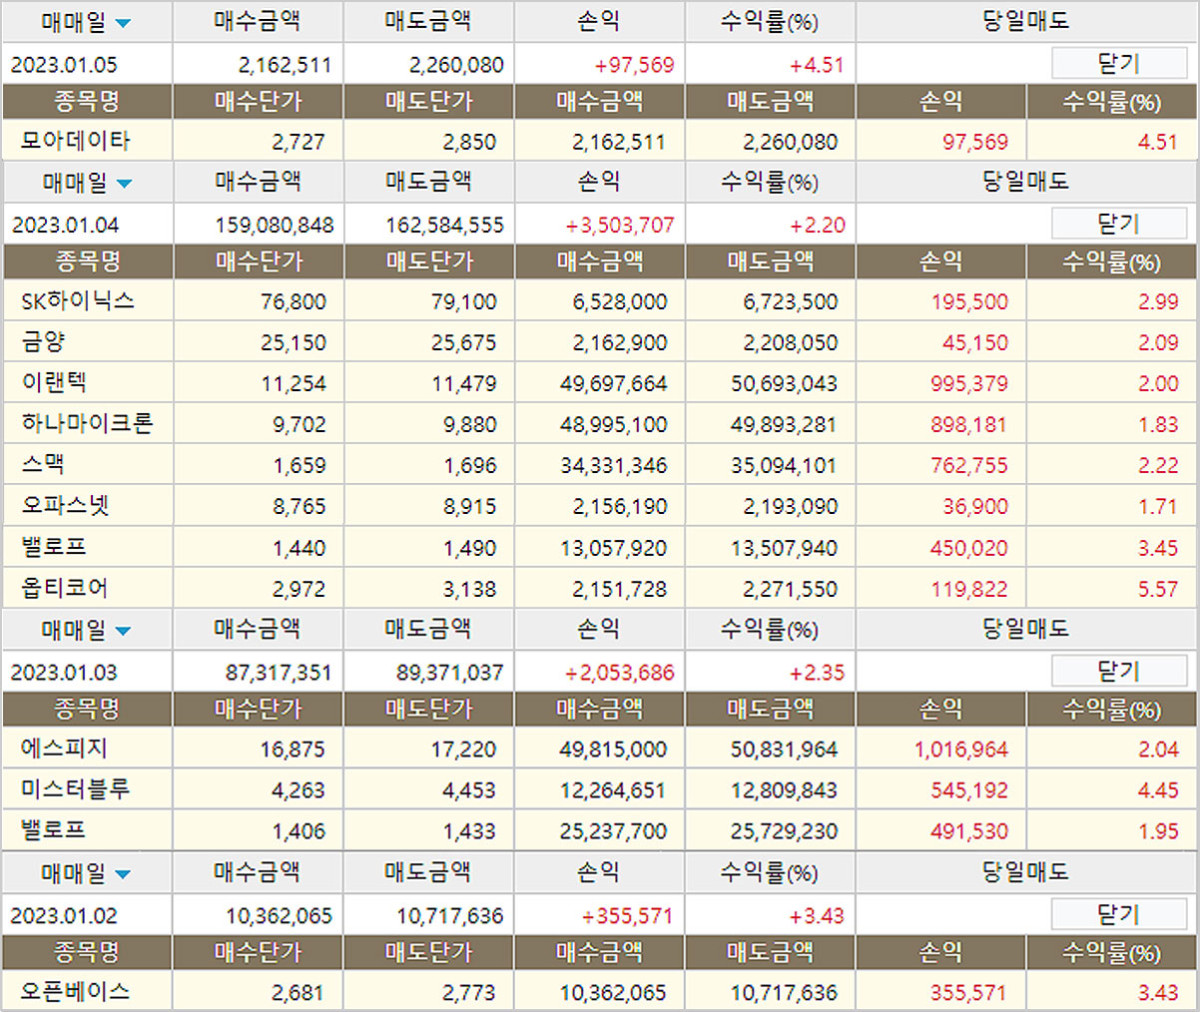
Task: Click 닫기 next to the 2023.01.03 summary
Action: click(x=1118, y=671)
